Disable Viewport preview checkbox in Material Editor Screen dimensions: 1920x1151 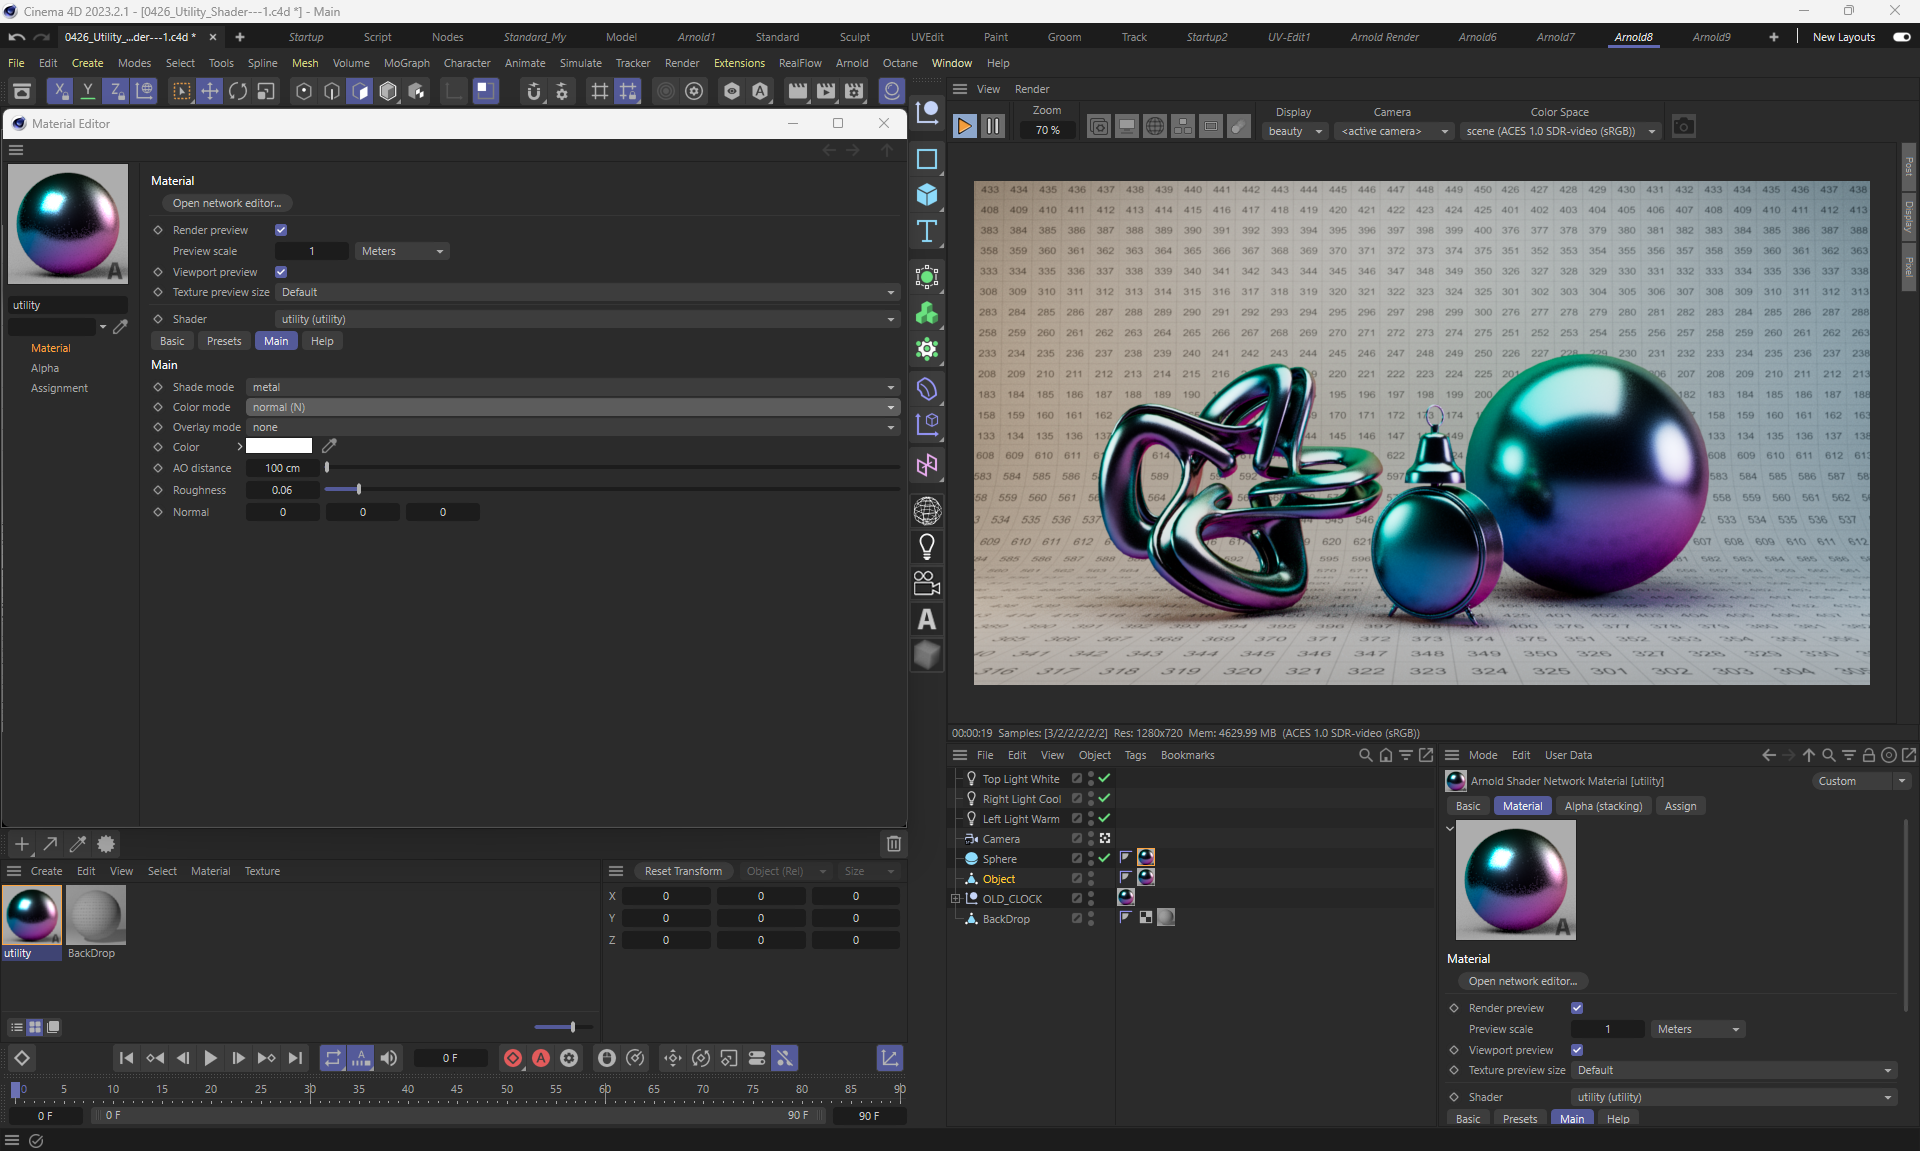(281, 272)
